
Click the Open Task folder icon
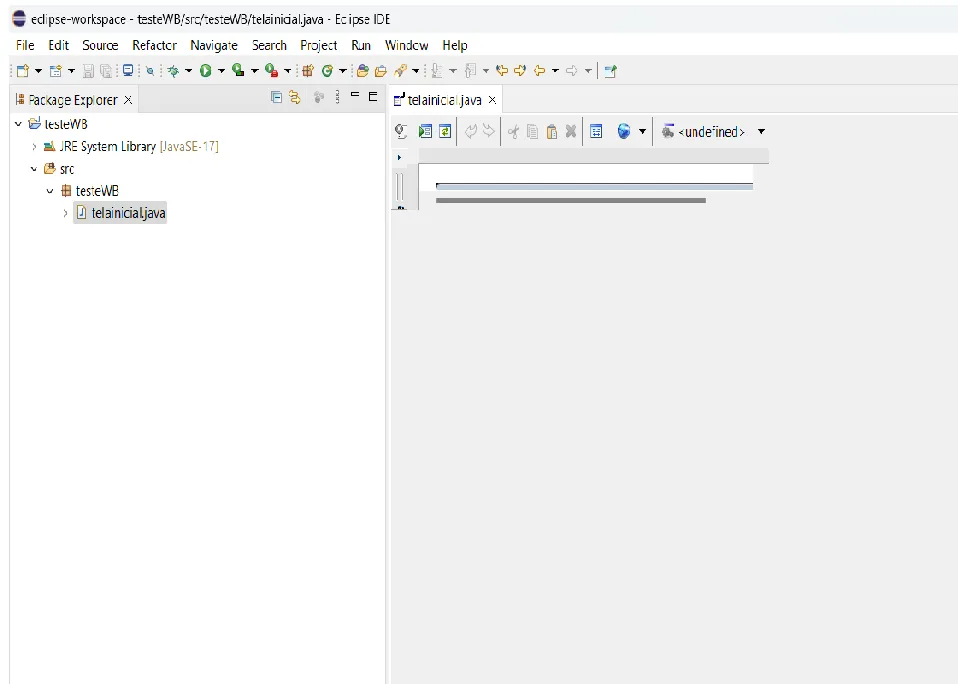click(x=381, y=71)
